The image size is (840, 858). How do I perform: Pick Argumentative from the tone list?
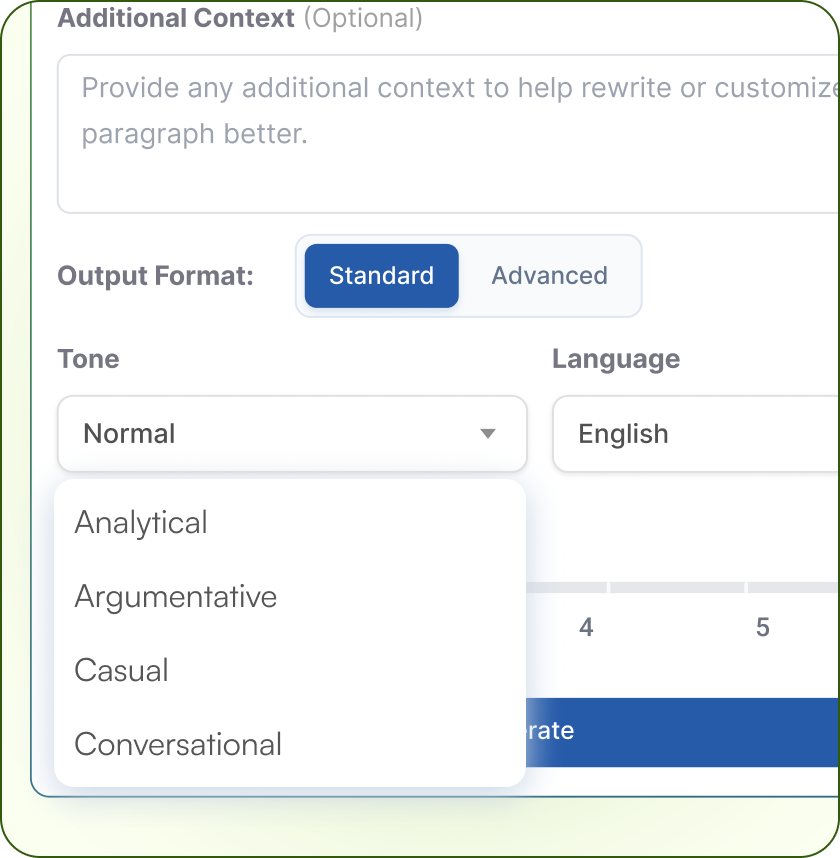(x=176, y=597)
